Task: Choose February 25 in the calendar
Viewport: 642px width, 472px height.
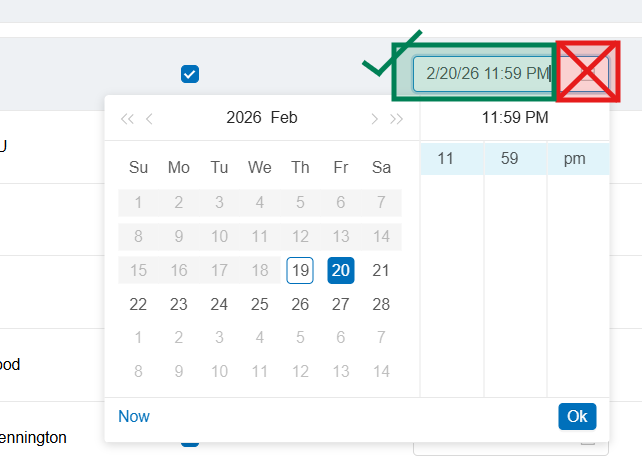Action: click(x=260, y=305)
